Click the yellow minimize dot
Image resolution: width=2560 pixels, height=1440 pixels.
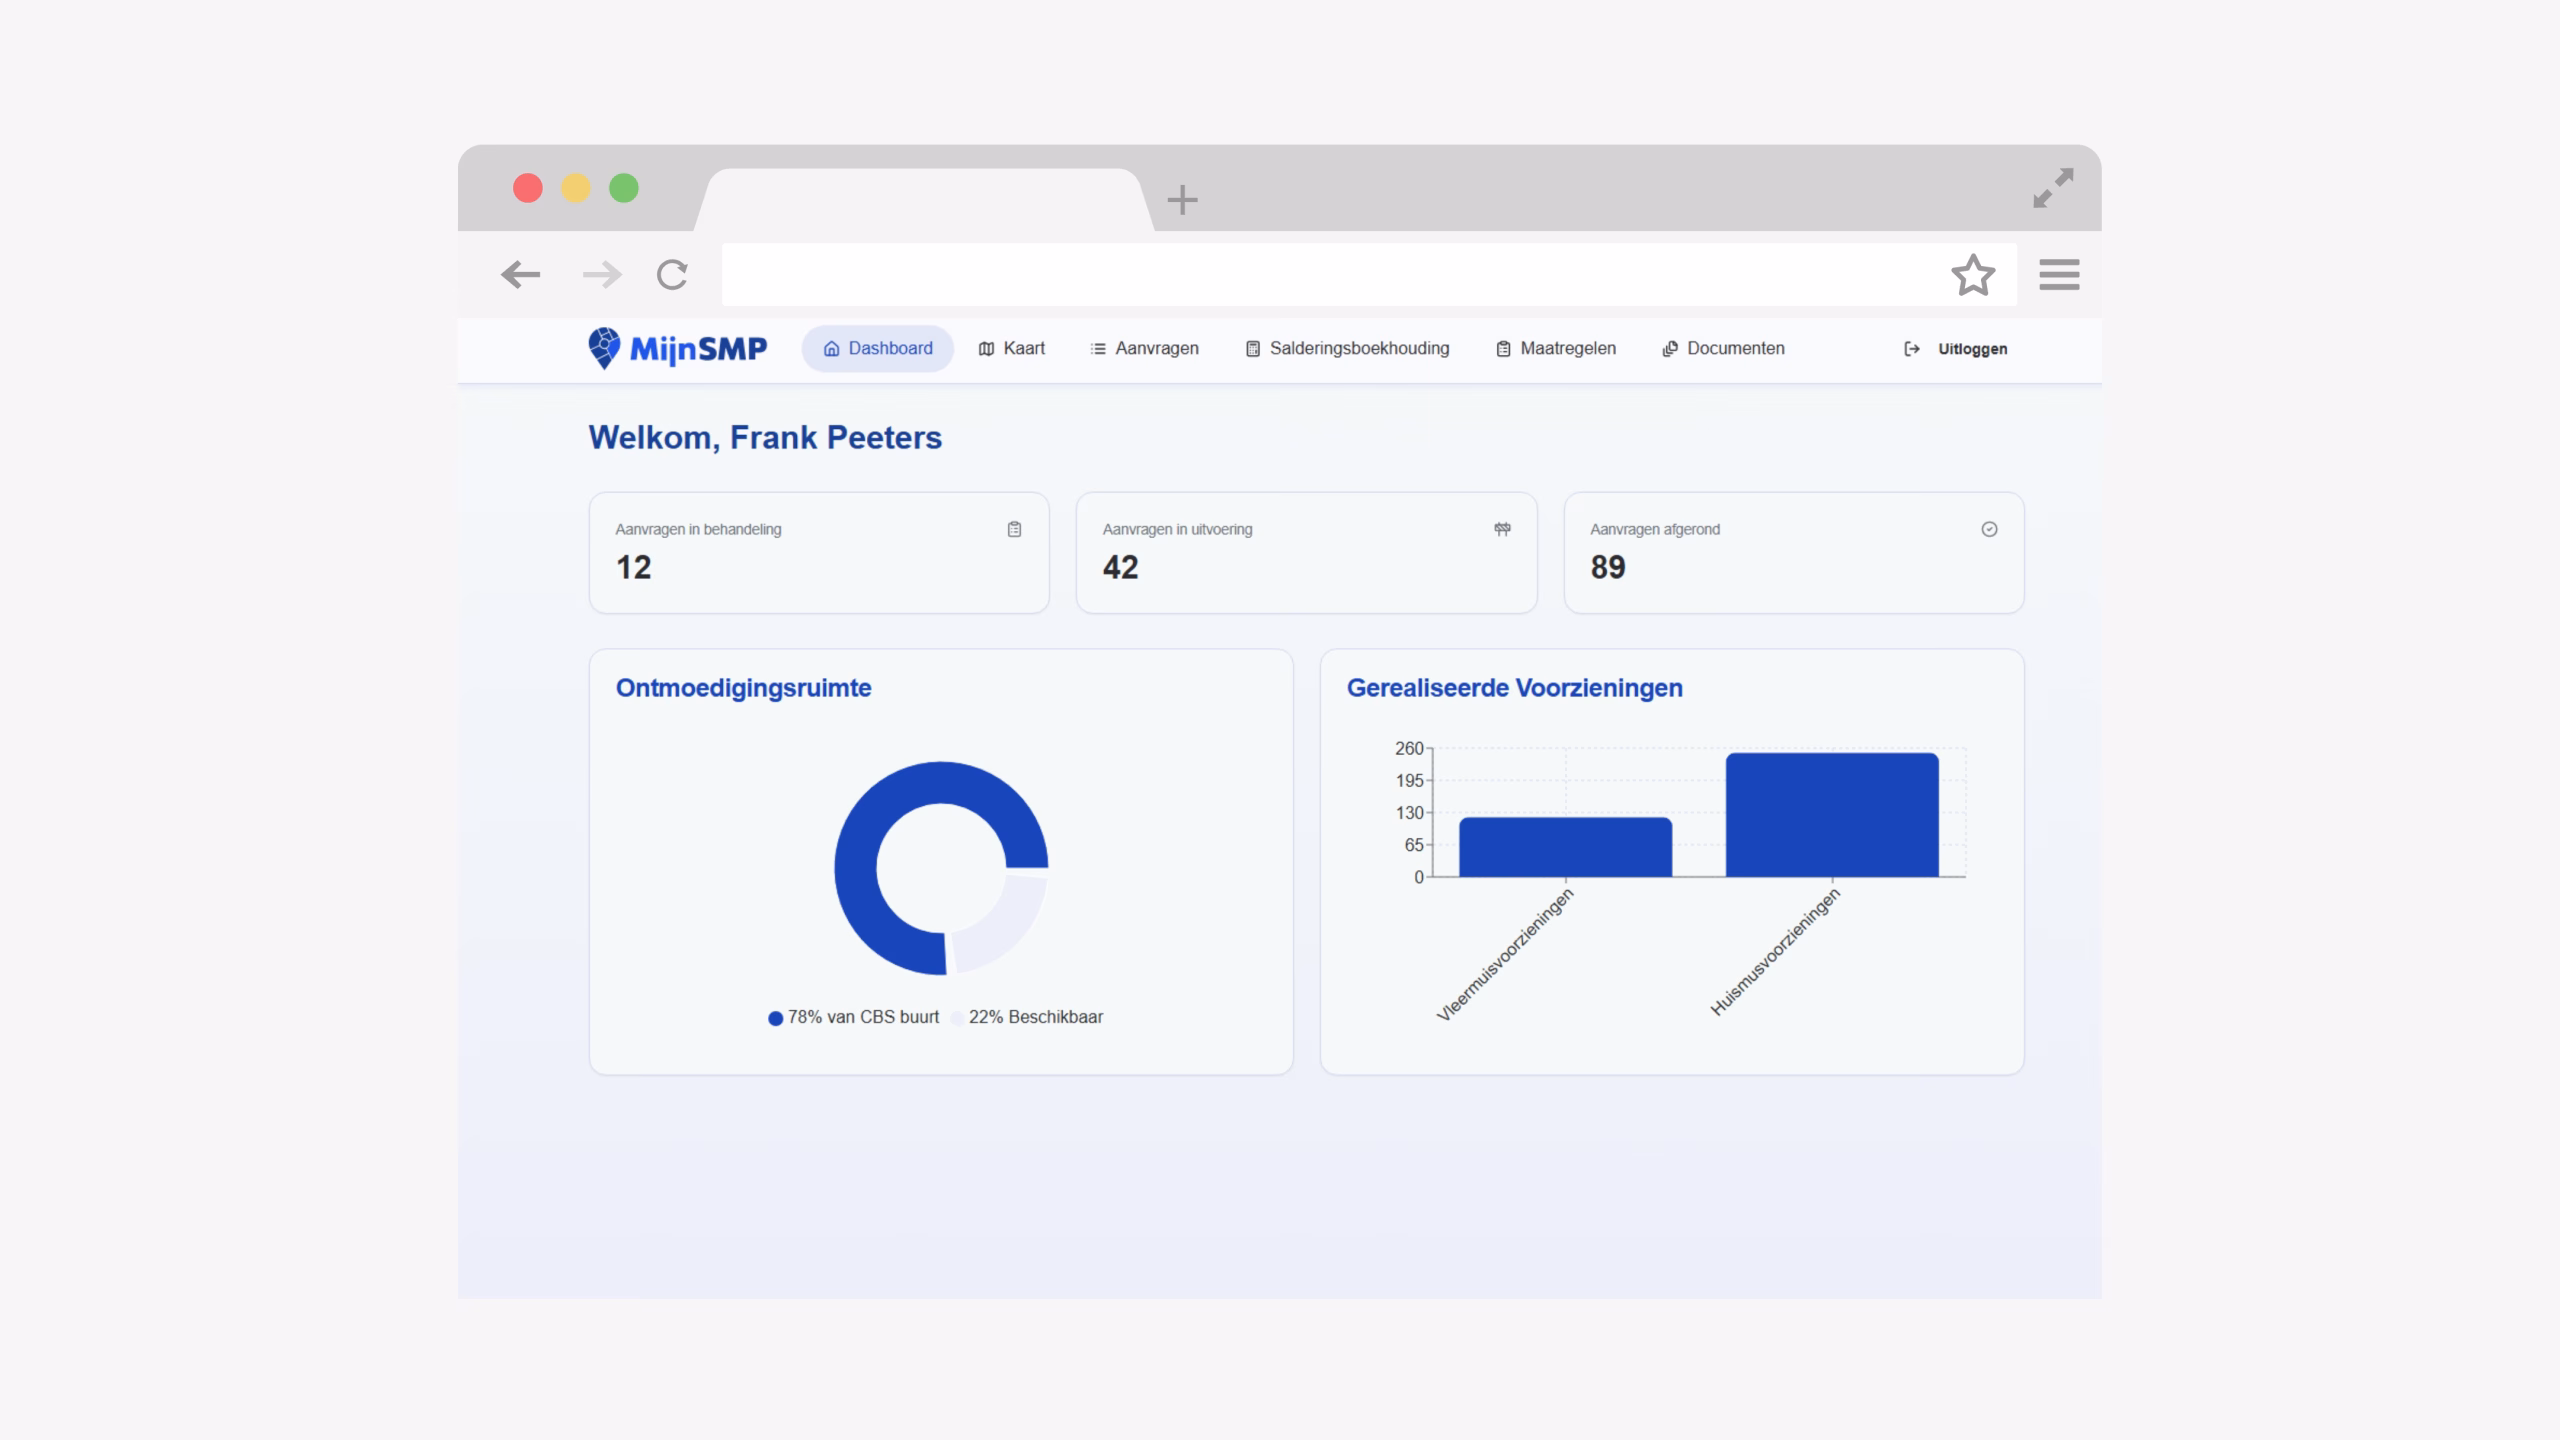pos(576,188)
